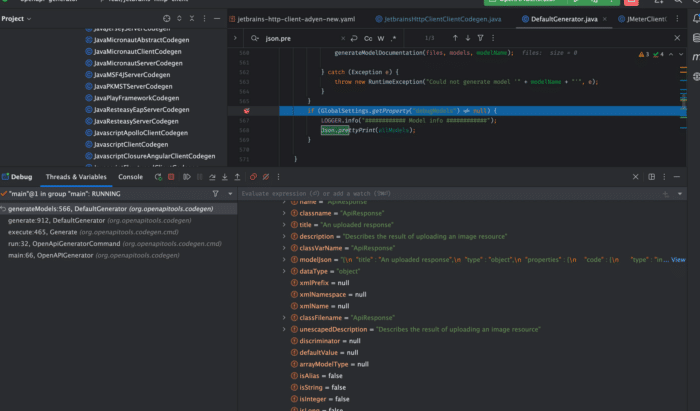Hide the Project tool window
This screenshot has width=700, height=411.
(217, 19)
